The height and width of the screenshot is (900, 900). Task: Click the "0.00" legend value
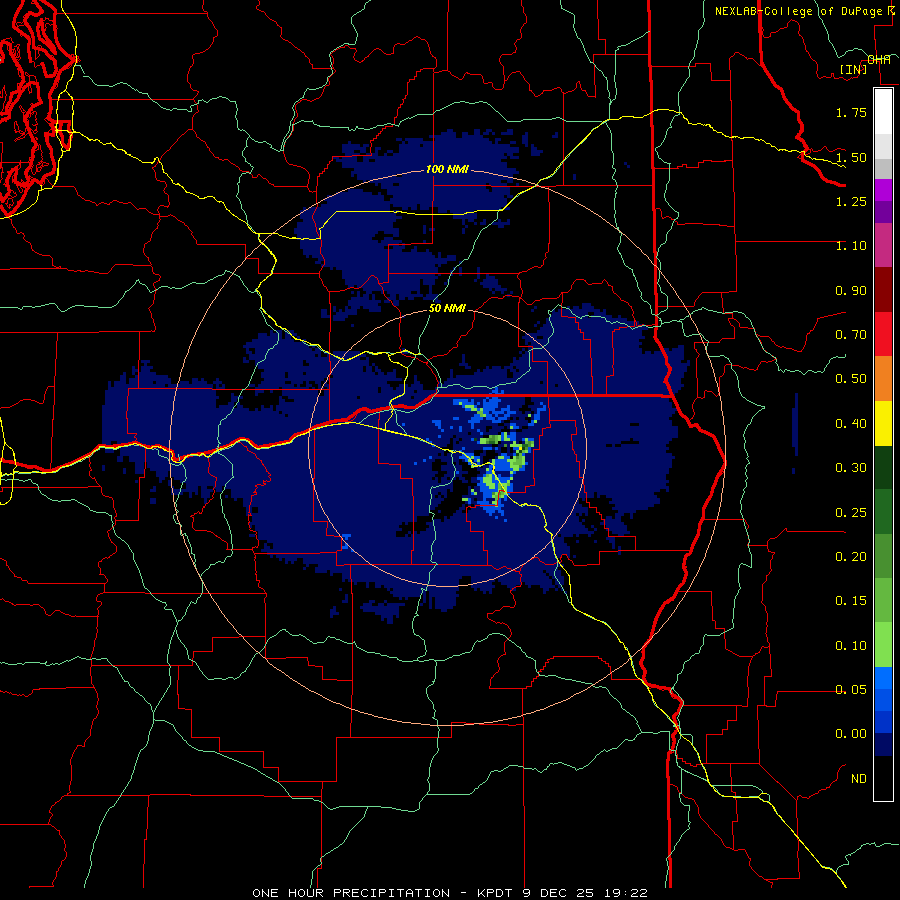pyautogui.click(x=851, y=734)
